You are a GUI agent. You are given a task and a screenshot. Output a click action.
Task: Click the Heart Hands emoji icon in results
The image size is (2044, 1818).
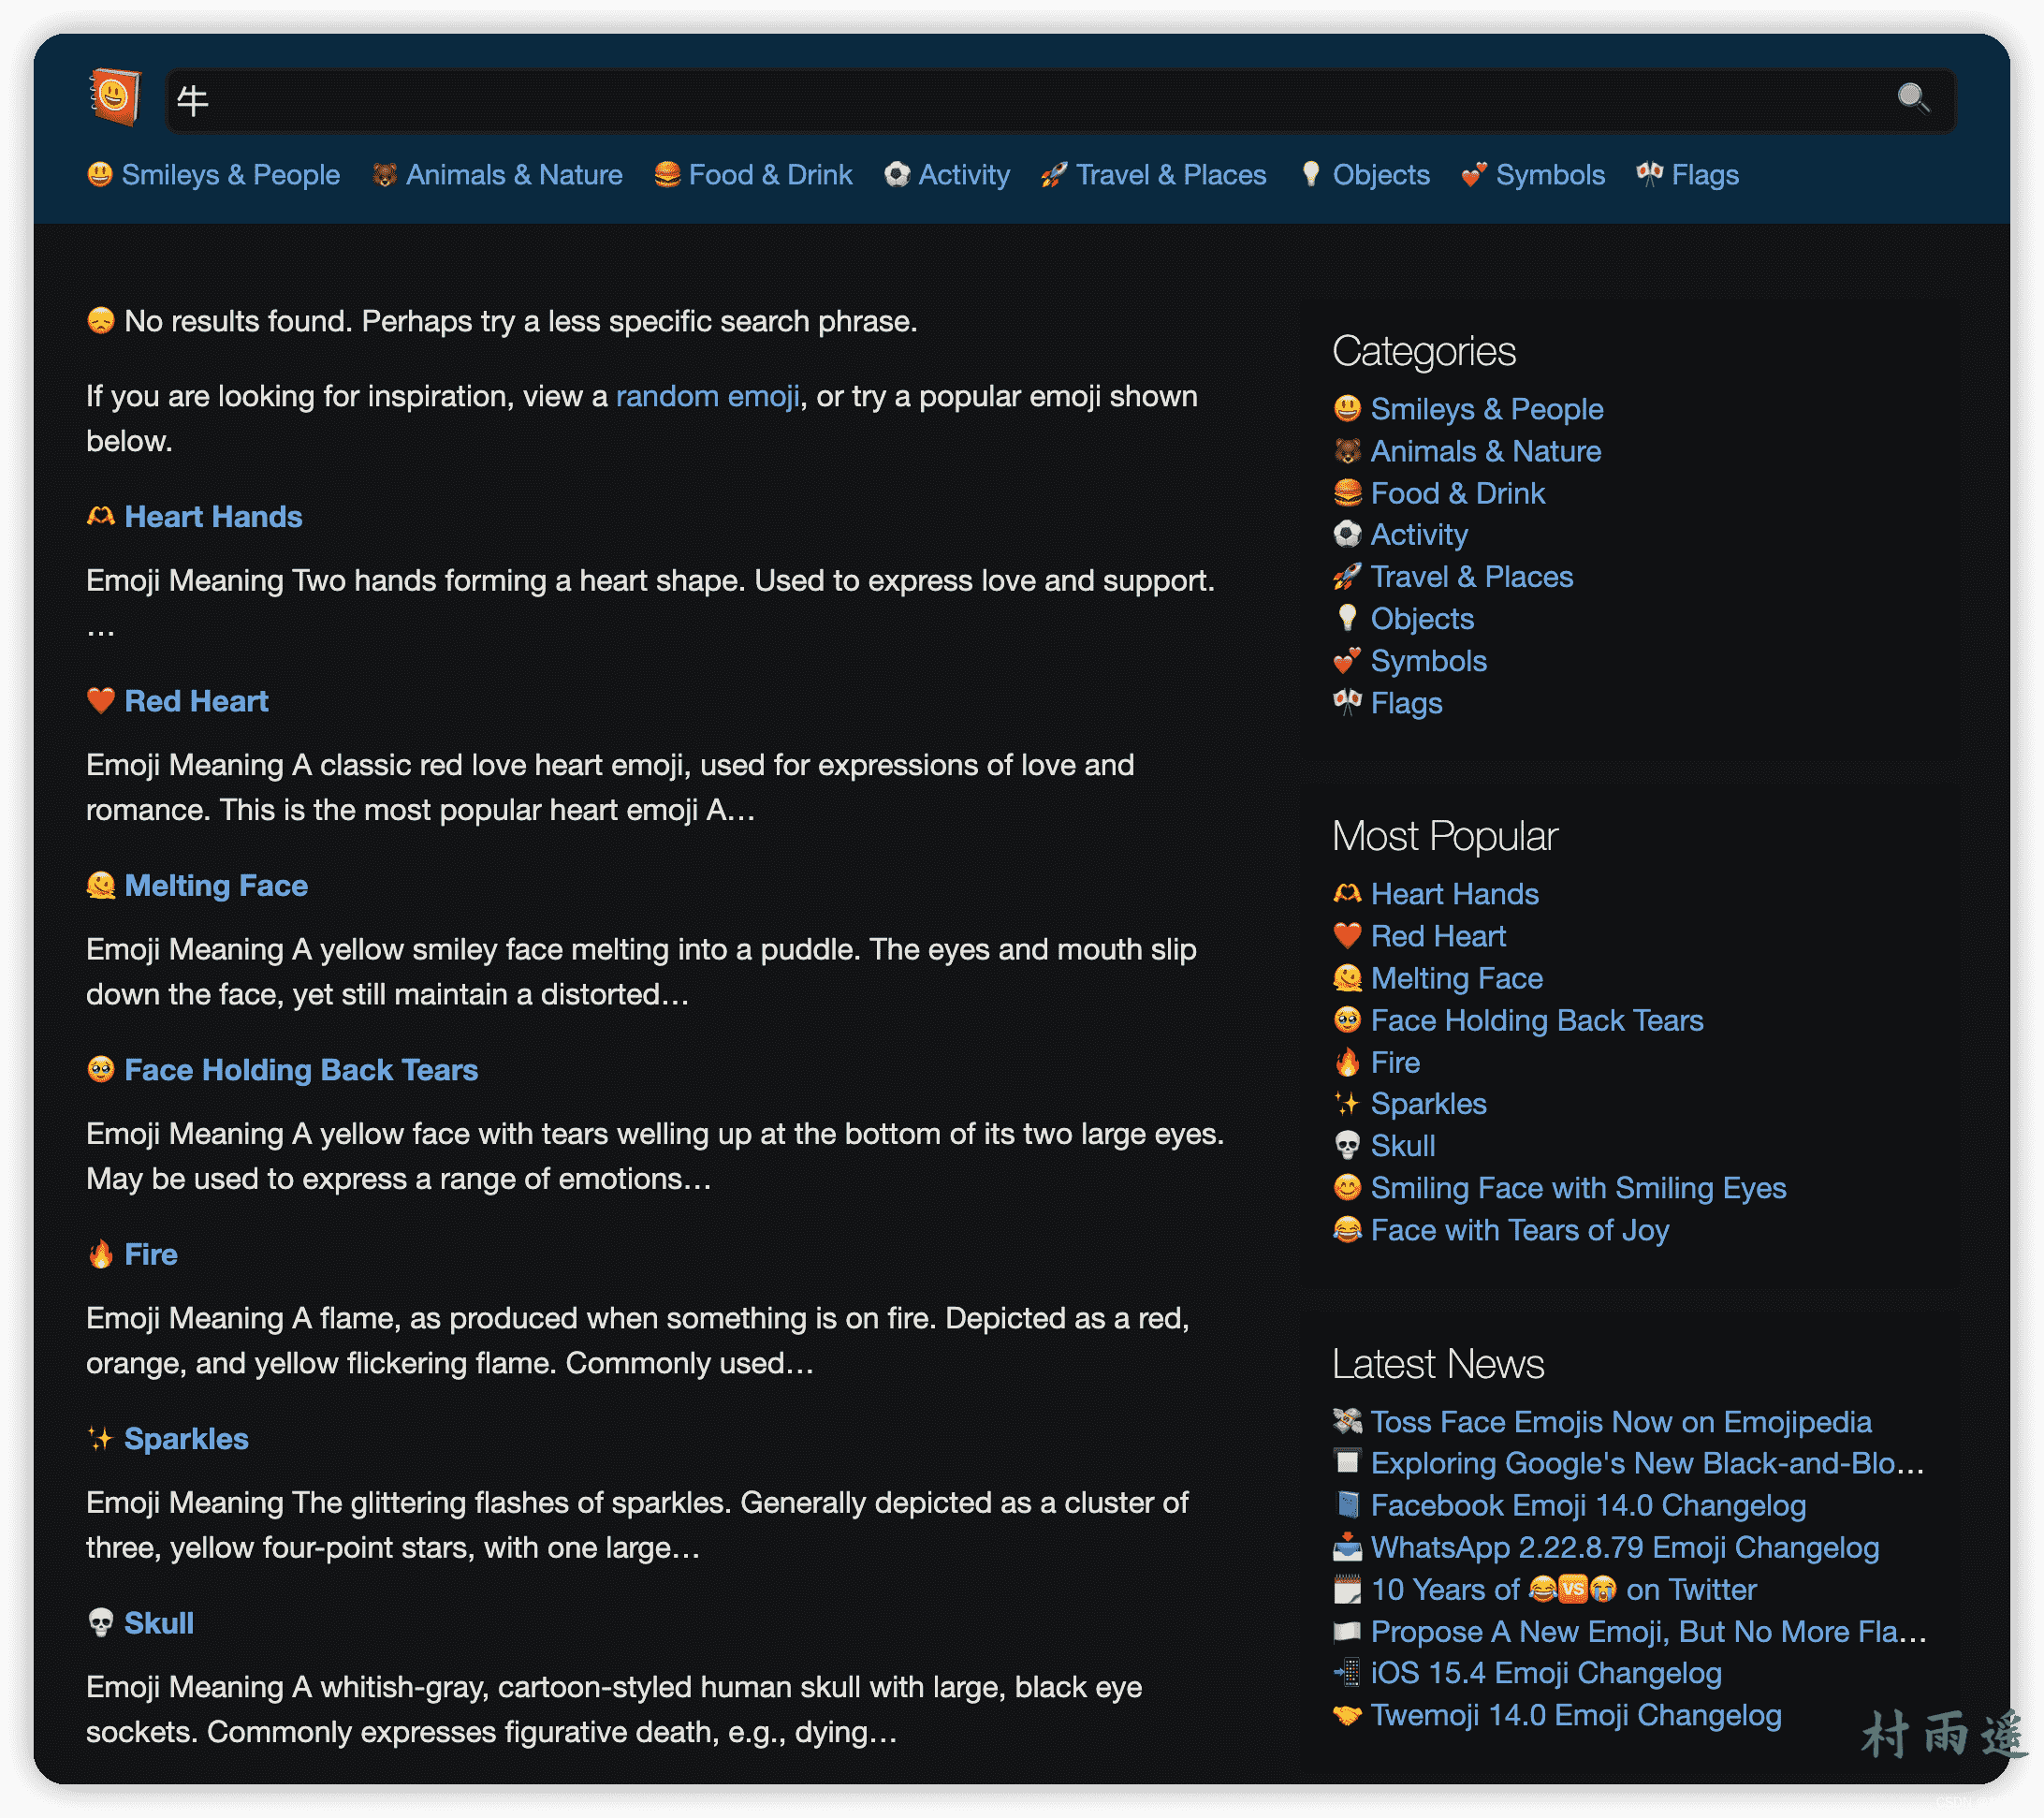[x=101, y=517]
